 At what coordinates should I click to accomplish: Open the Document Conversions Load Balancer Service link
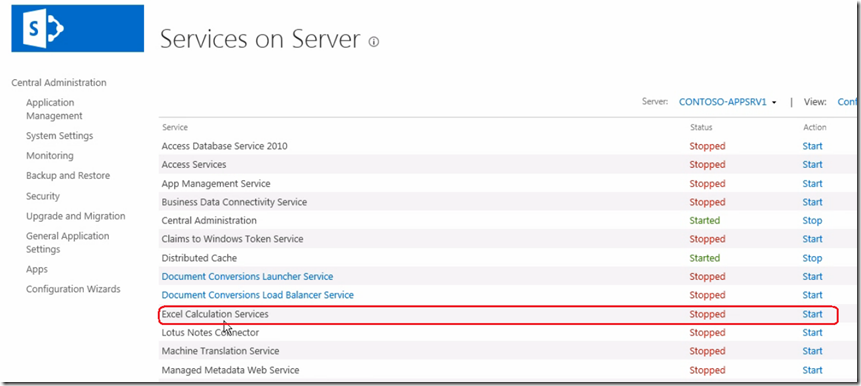pos(258,295)
